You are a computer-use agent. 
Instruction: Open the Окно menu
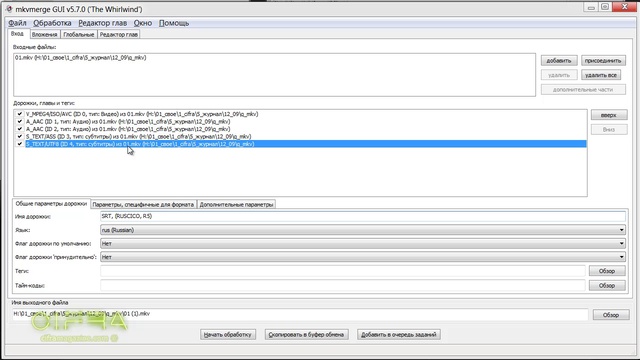click(143, 23)
